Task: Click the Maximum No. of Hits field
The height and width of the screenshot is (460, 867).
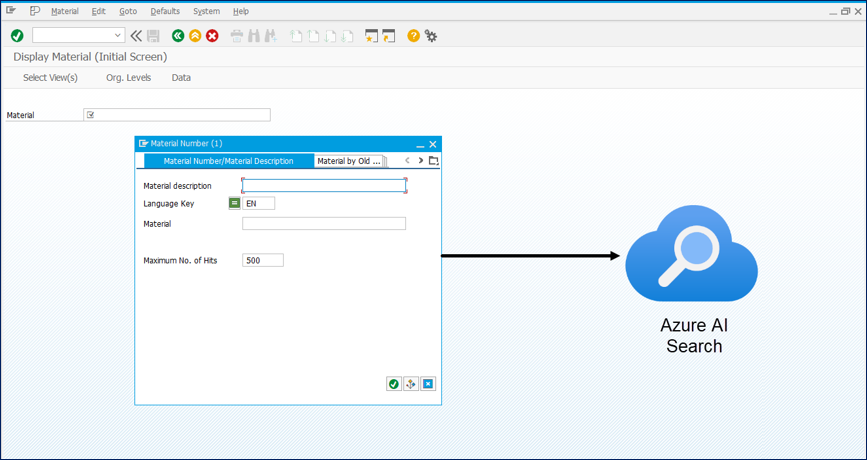Action: (263, 260)
